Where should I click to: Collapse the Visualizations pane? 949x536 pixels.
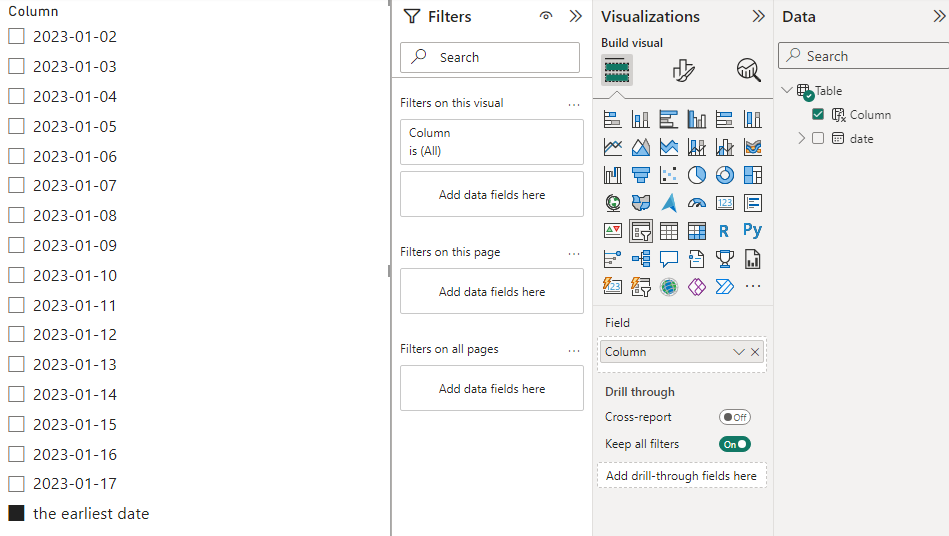tap(758, 16)
